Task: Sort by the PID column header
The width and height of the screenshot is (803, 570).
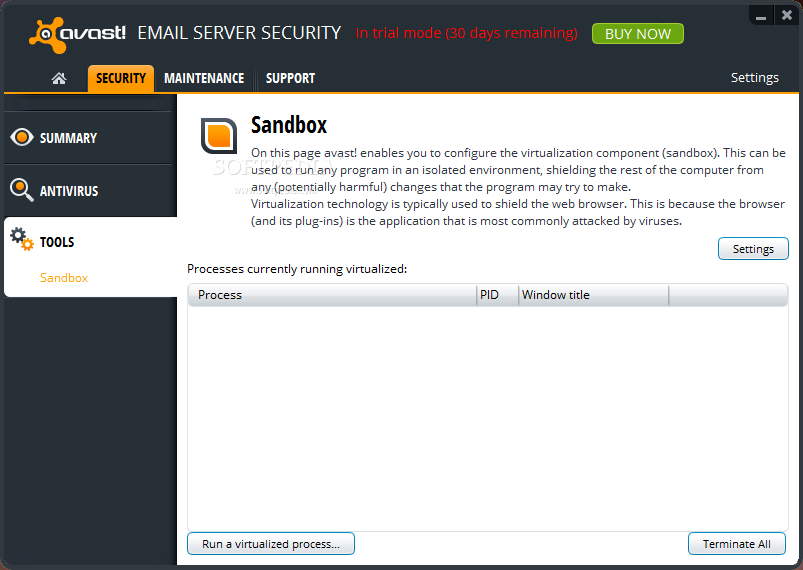Action: click(497, 295)
